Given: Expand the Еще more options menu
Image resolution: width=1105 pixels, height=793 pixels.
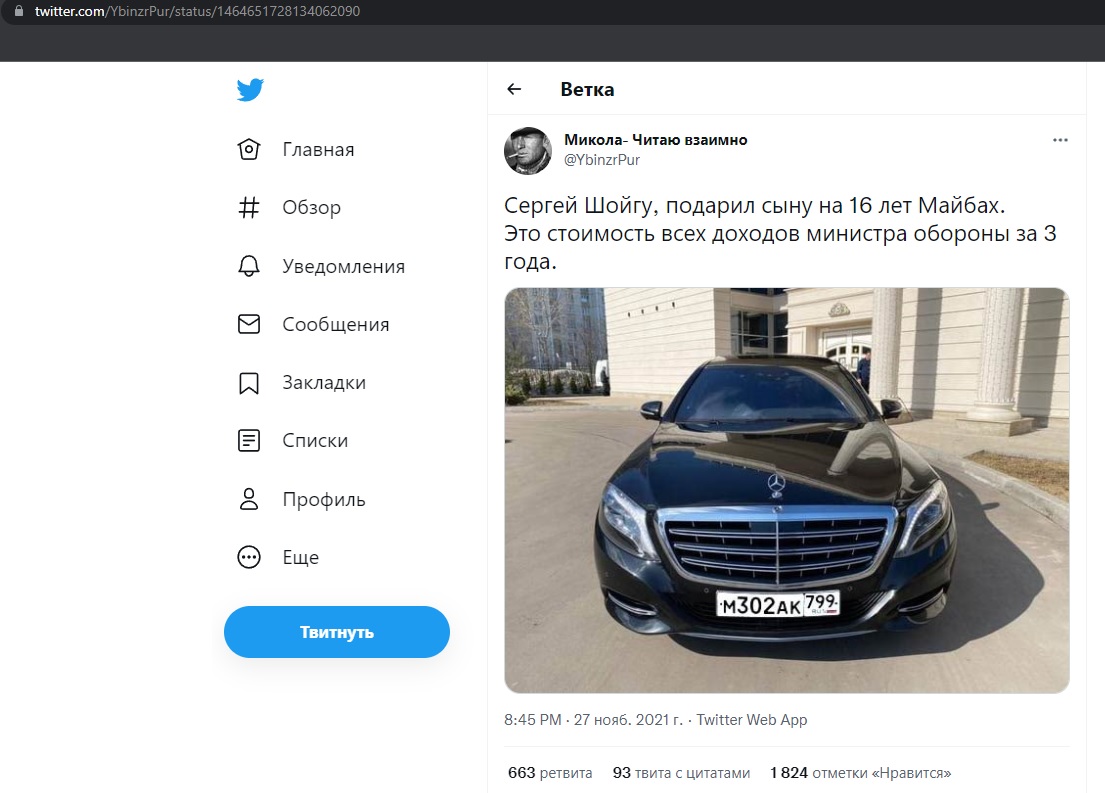Looking at the screenshot, I should tap(248, 558).
